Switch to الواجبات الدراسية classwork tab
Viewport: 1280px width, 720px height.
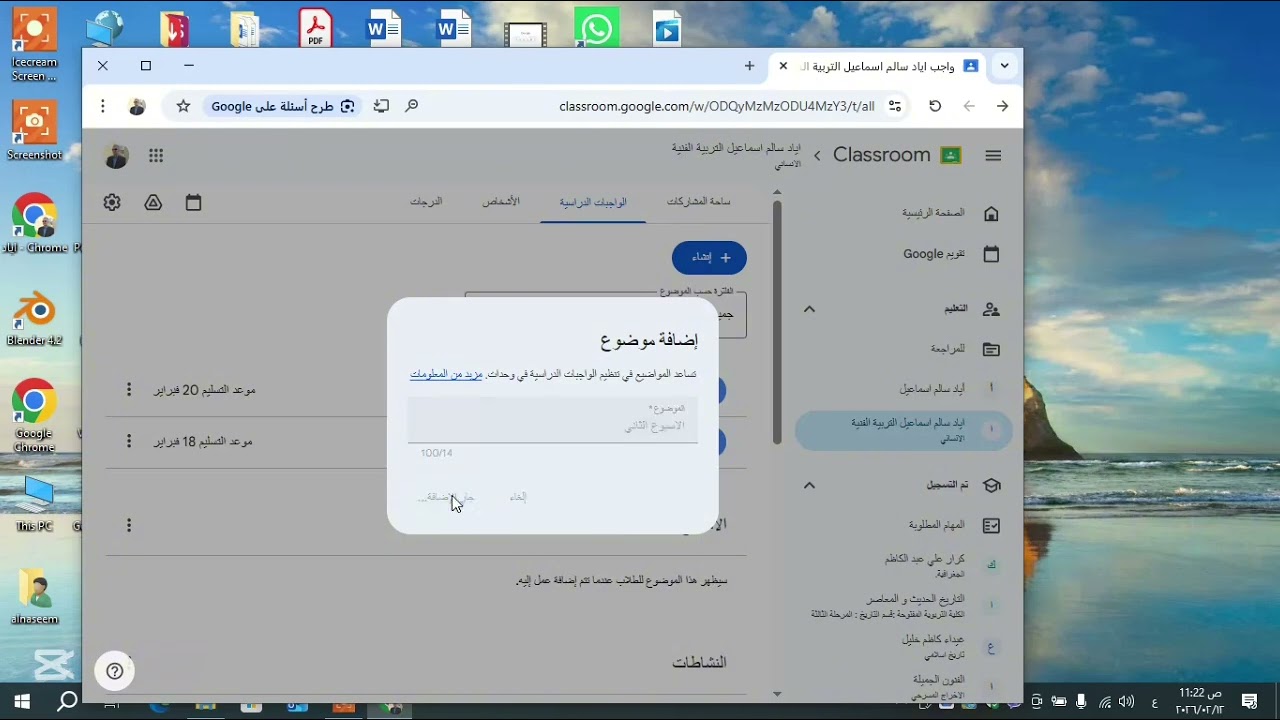click(x=593, y=202)
